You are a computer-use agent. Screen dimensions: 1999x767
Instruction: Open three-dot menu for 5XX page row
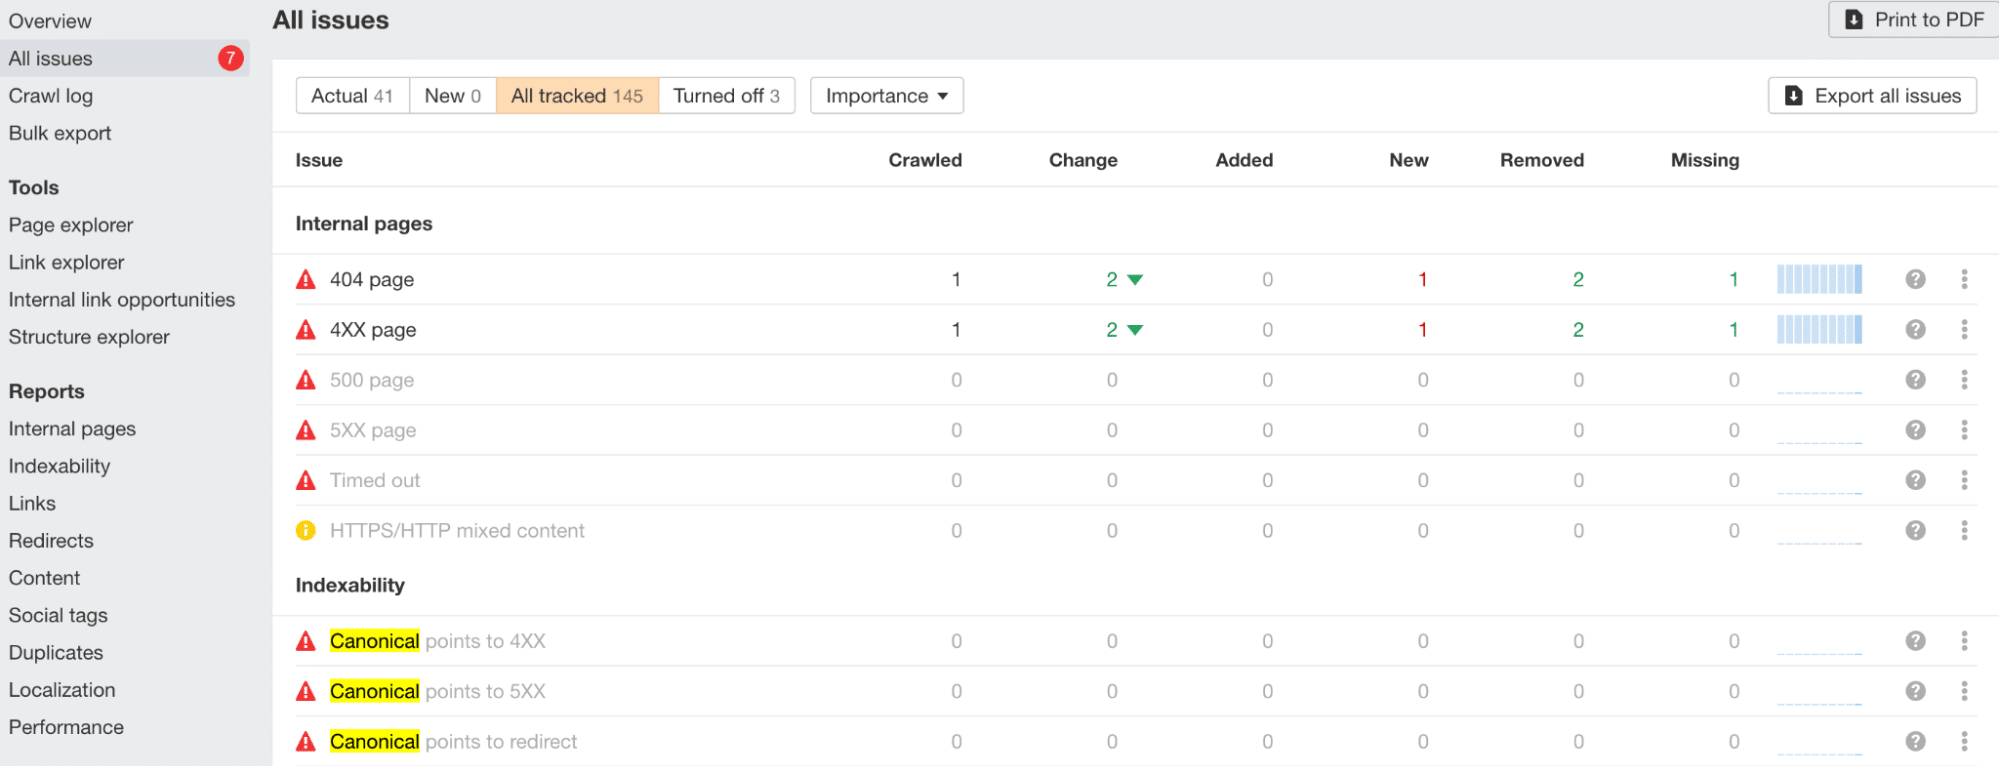(1964, 430)
